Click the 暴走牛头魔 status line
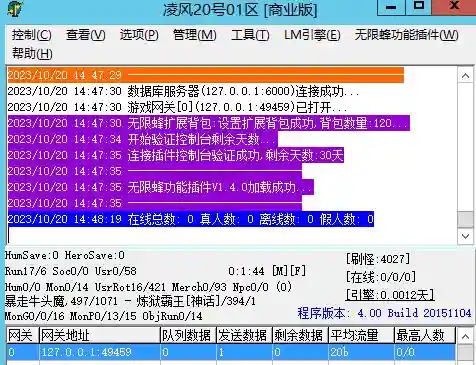 [x=130, y=301]
